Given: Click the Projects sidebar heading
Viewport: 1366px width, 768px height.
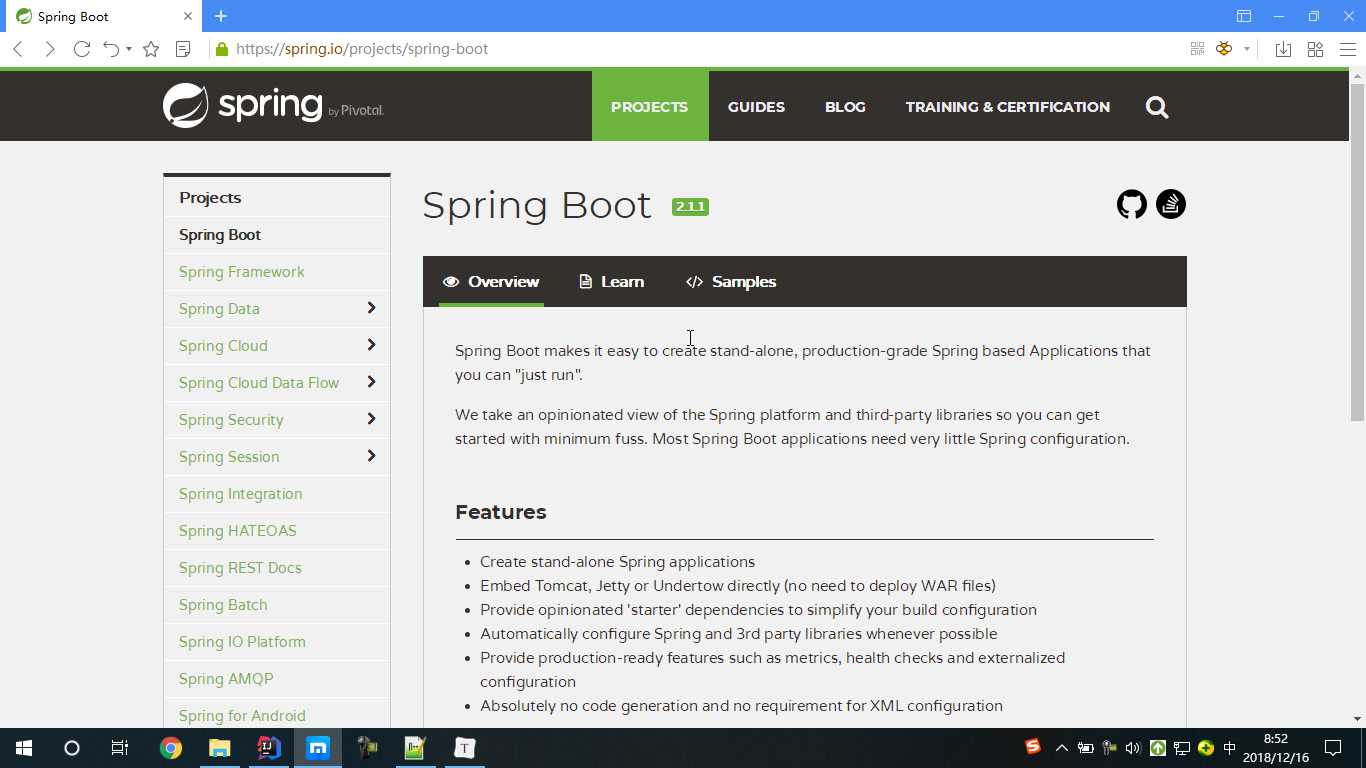Looking at the screenshot, I should point(210,198).
